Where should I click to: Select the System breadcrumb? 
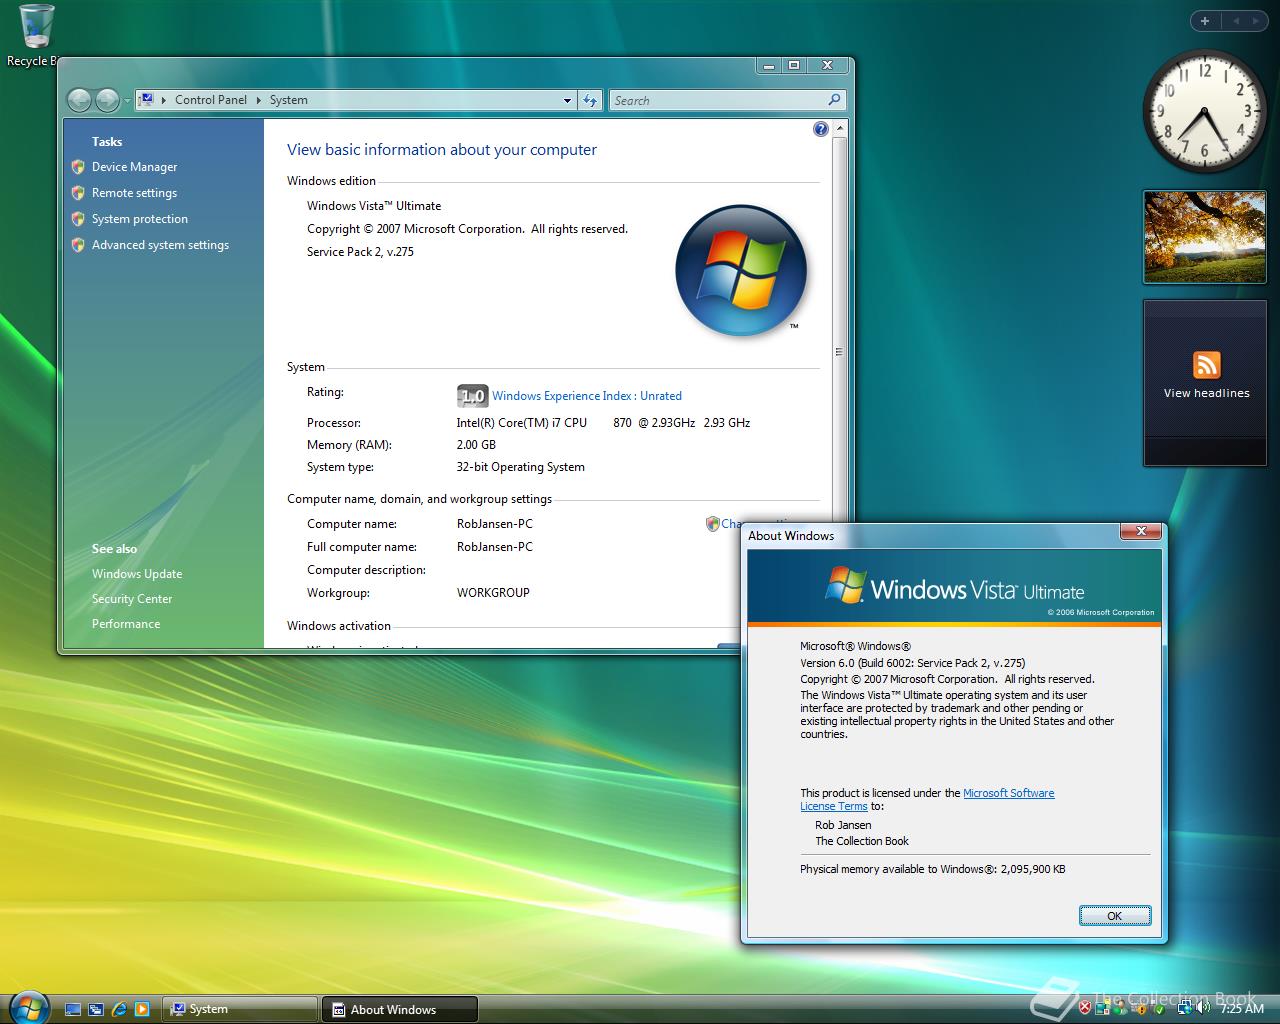click(x=288, y=100)
